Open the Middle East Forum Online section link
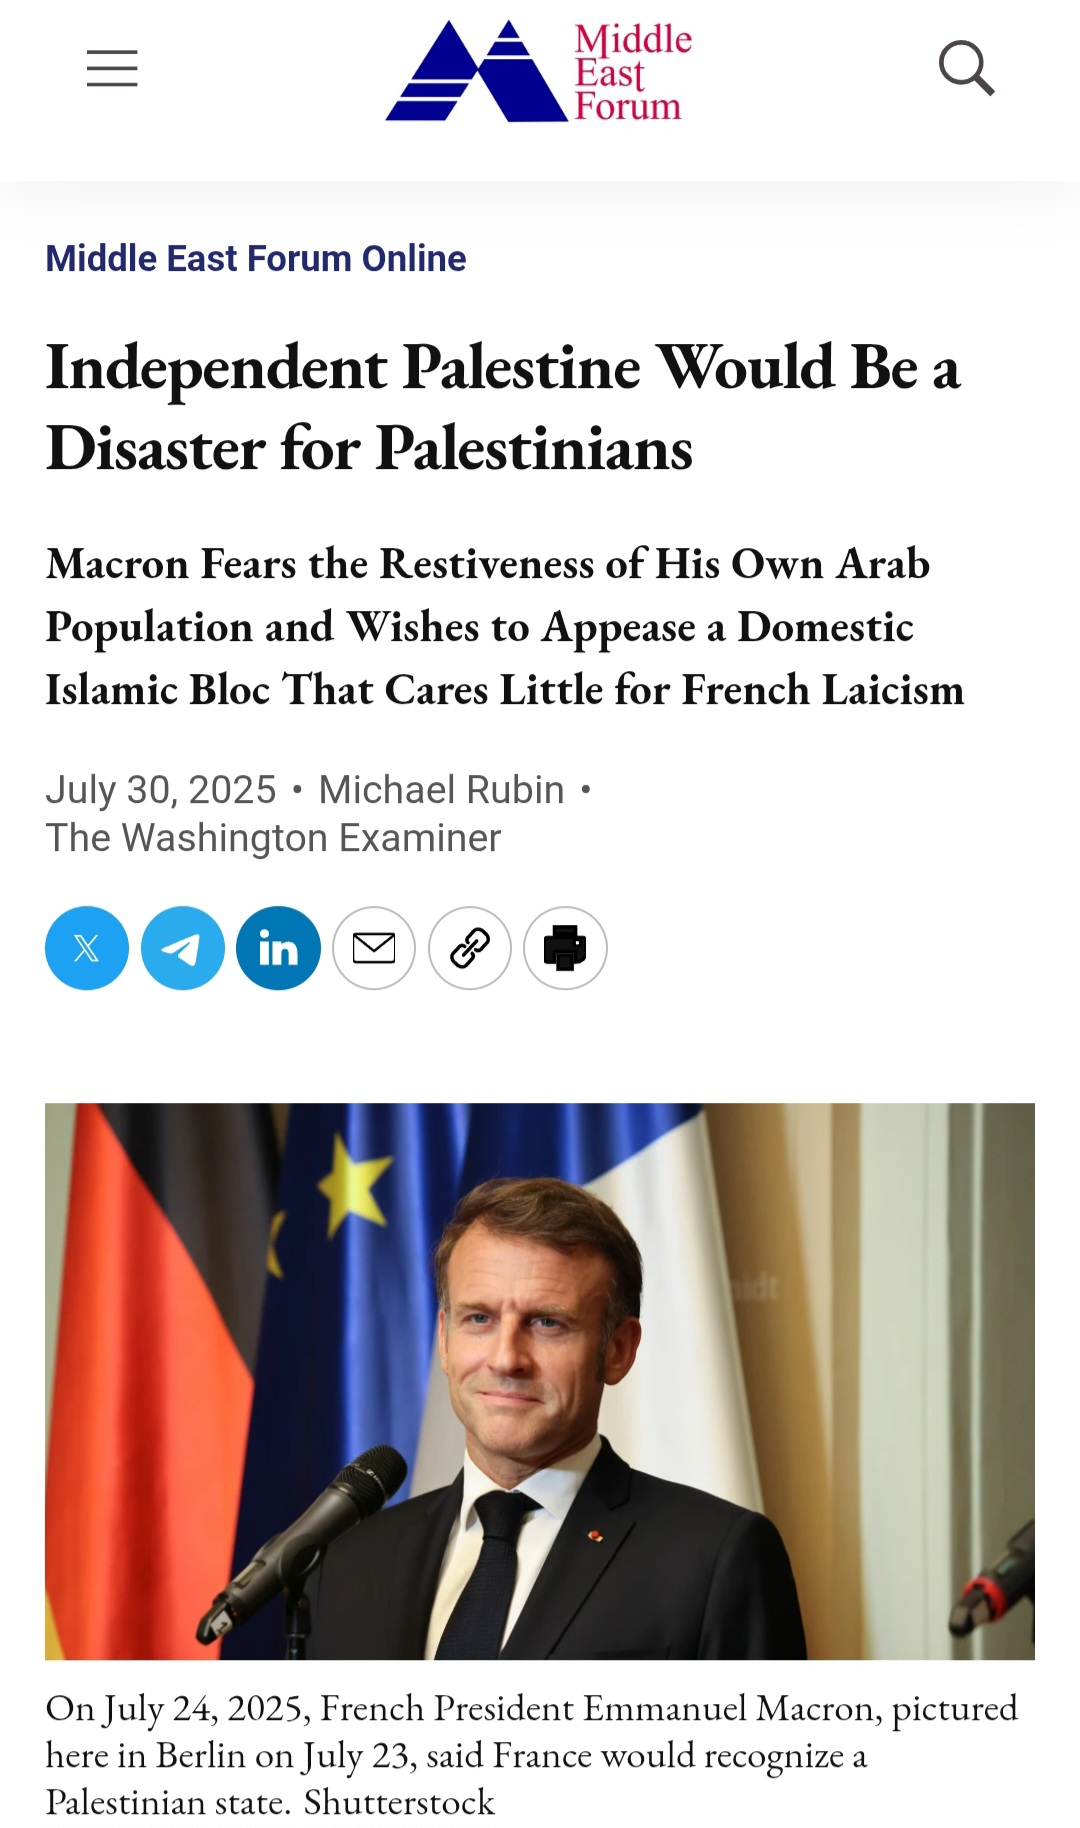This screenshot has height=1828, width=1080. coord(256,258)
